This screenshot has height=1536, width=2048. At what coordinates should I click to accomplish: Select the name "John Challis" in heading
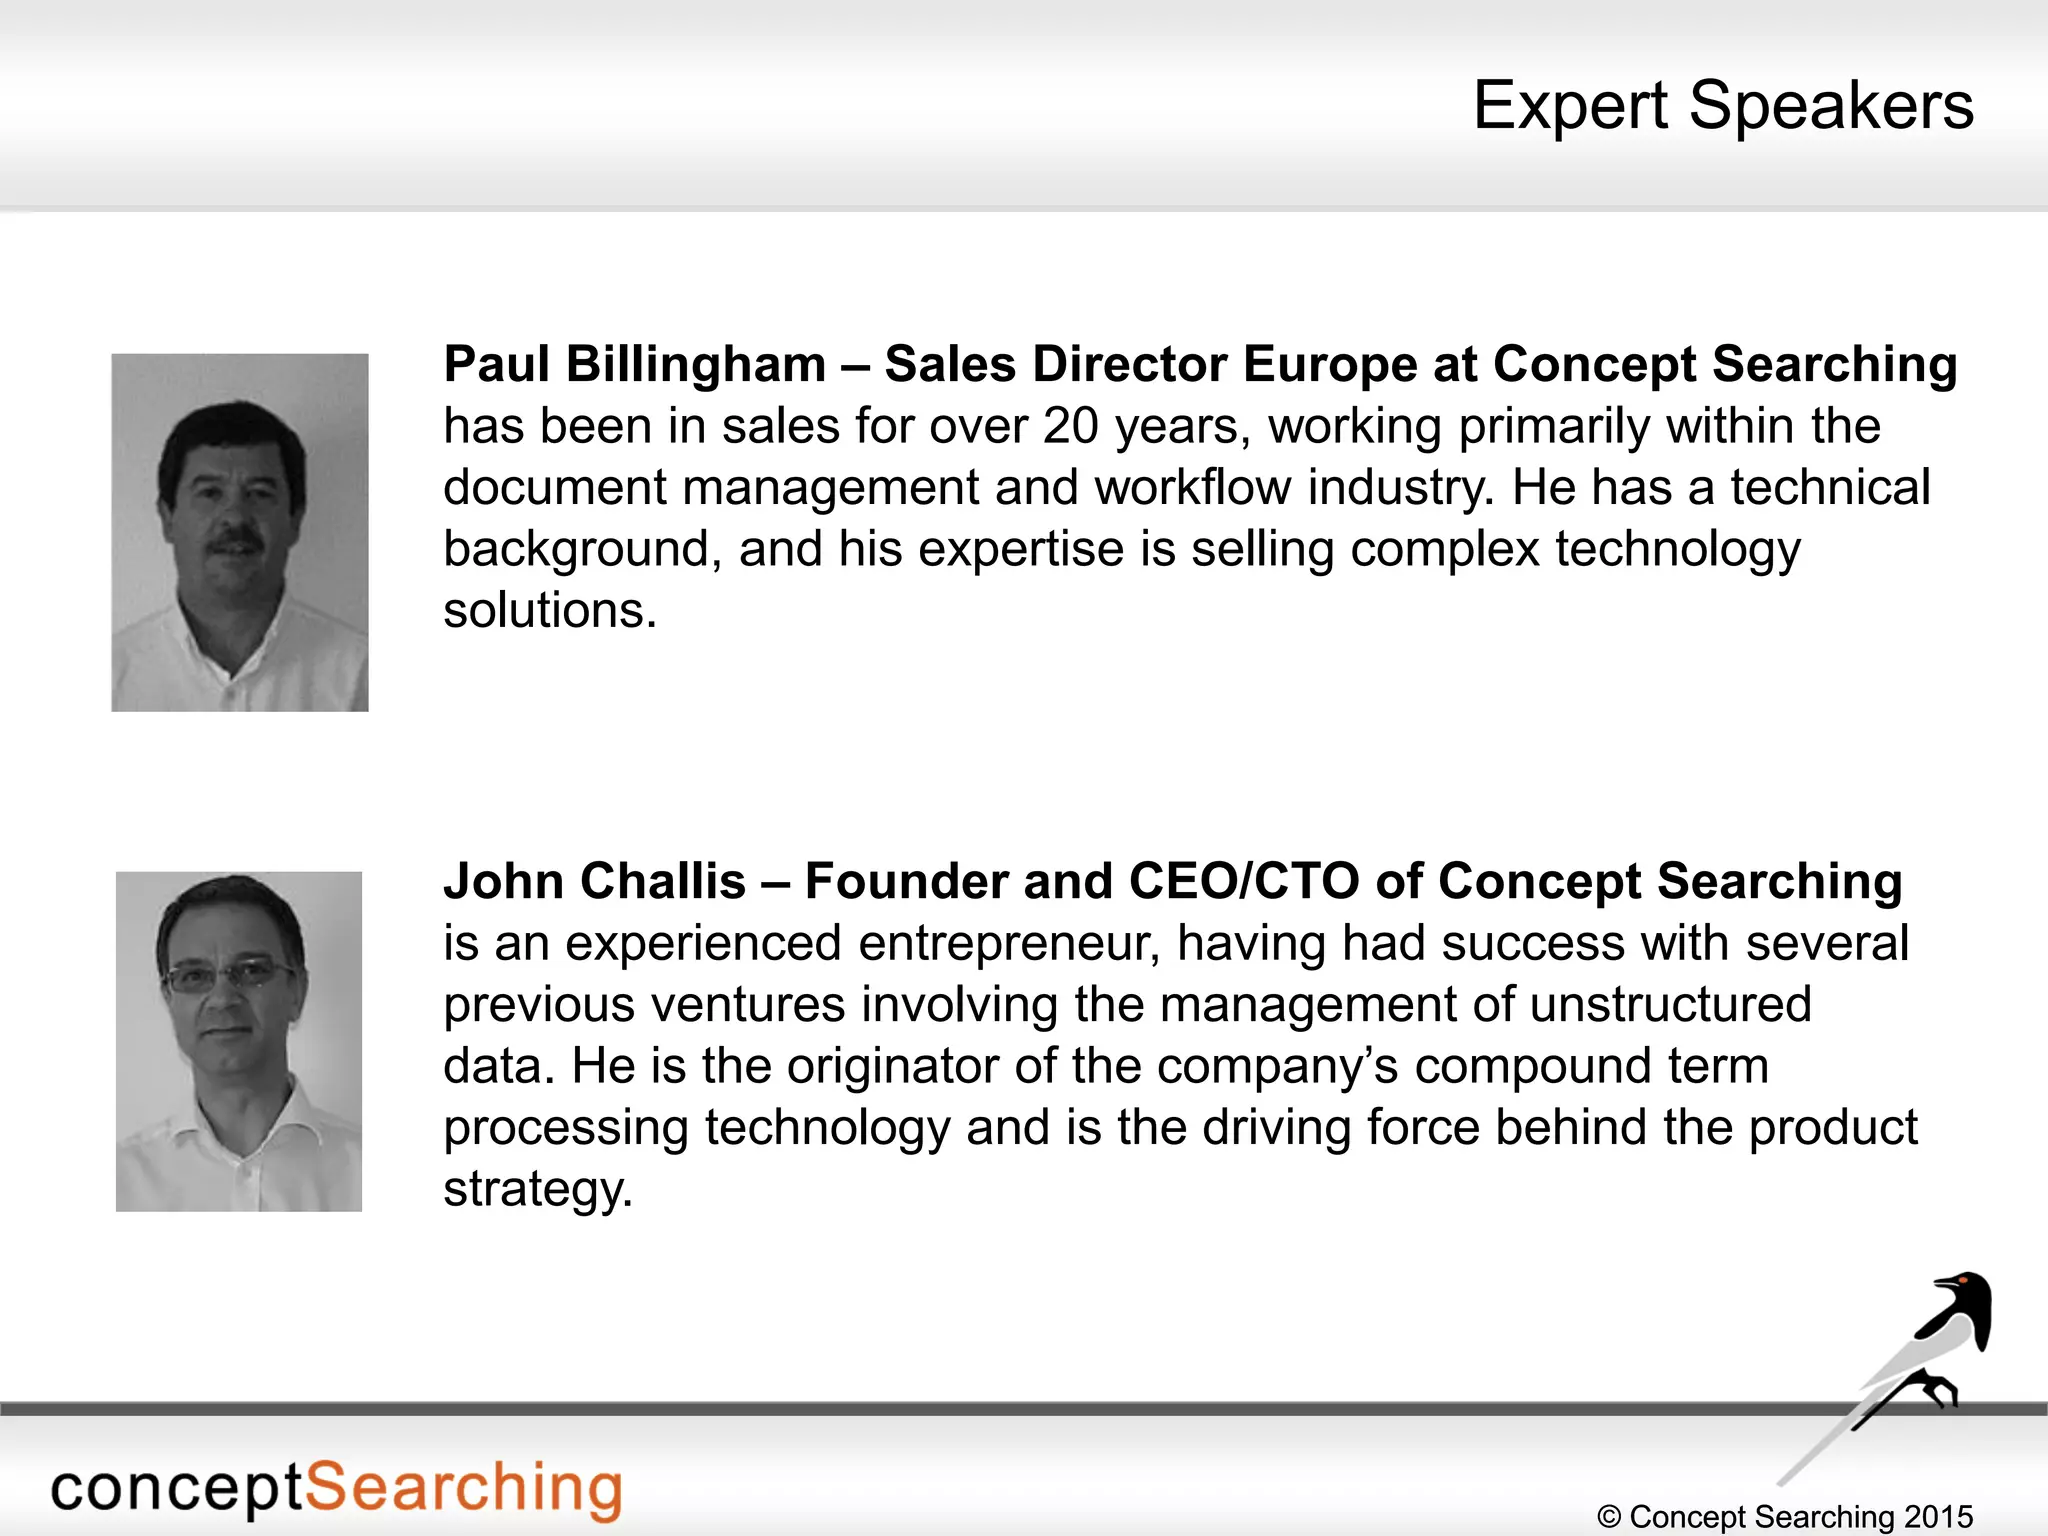pos(594,881)
